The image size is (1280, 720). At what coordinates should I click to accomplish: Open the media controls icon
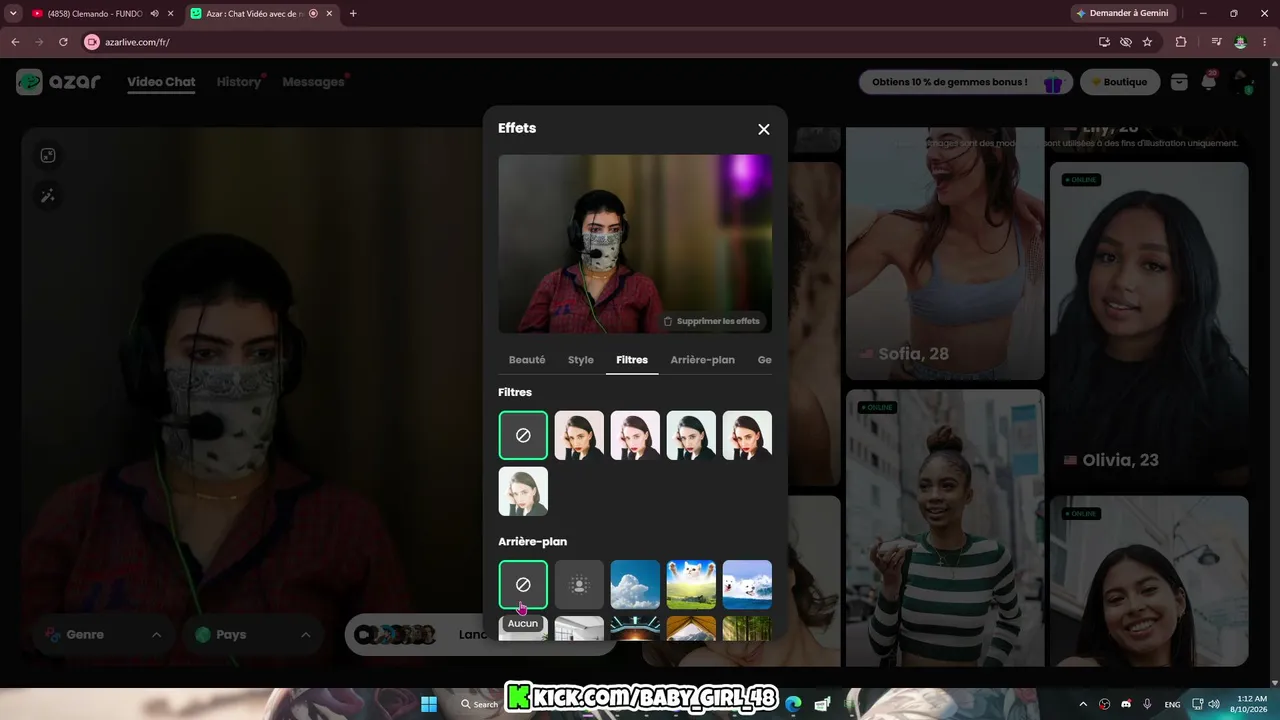pyautogui.click(x=1216, y=42)
